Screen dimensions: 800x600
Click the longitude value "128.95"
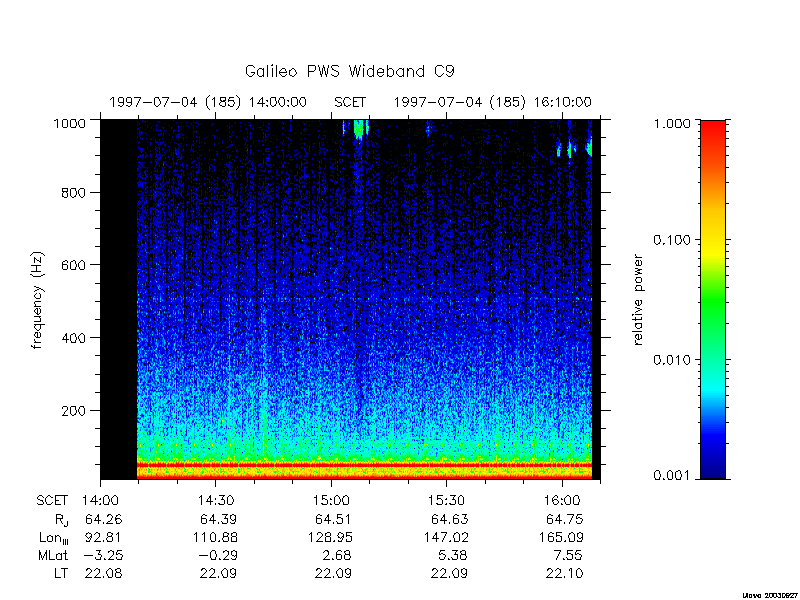pos(330,537)
